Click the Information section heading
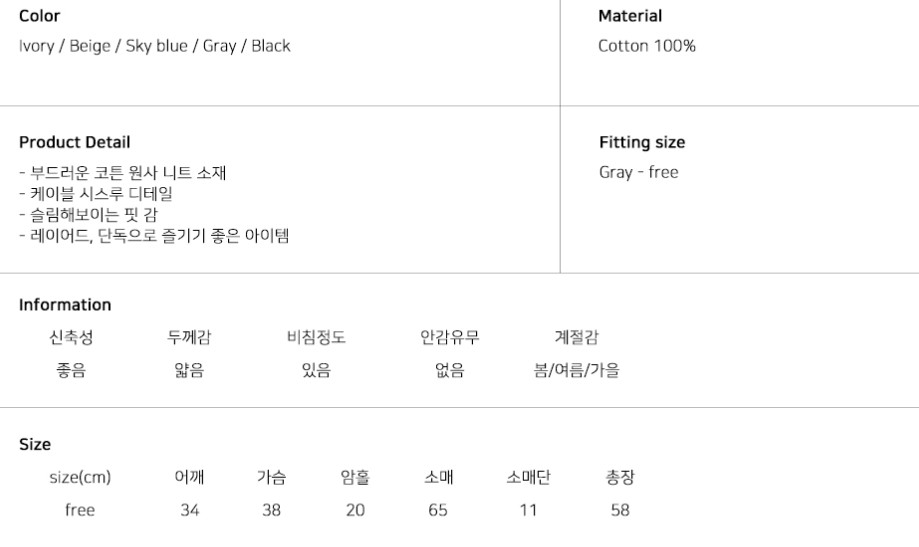 [65, 305]
